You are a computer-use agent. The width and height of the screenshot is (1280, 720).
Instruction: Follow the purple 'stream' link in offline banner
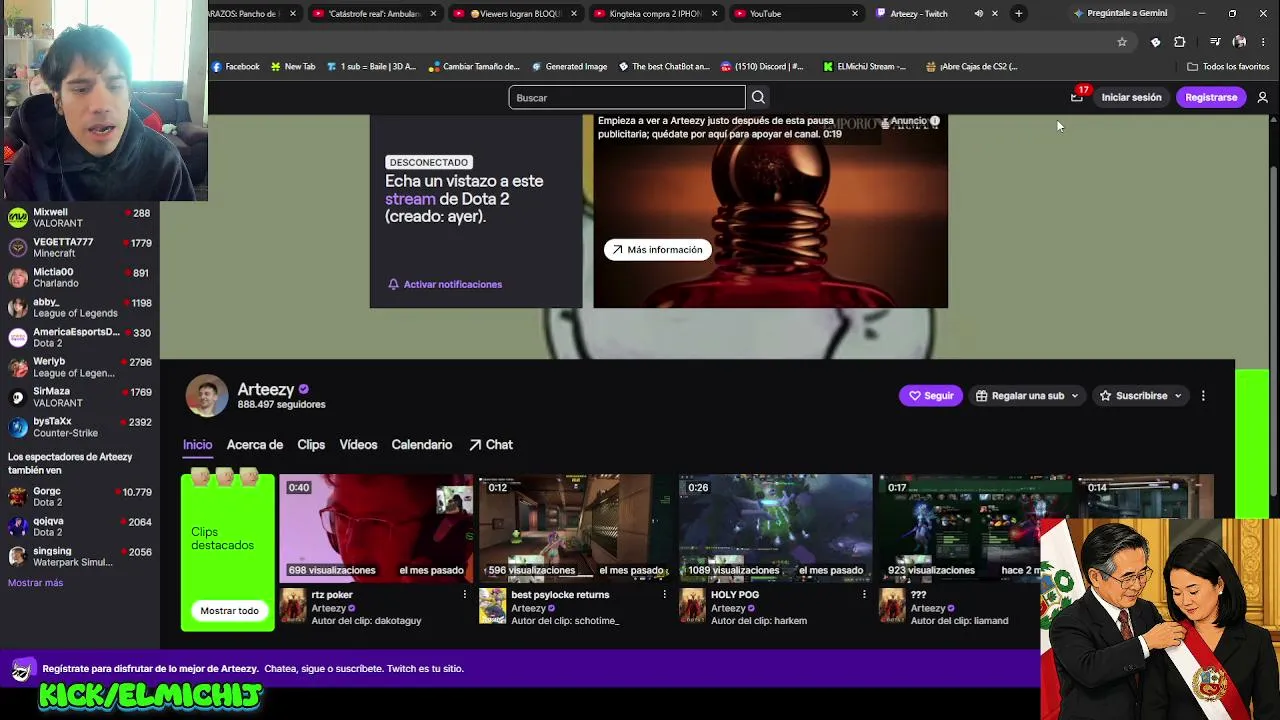(x=410, y=199)
